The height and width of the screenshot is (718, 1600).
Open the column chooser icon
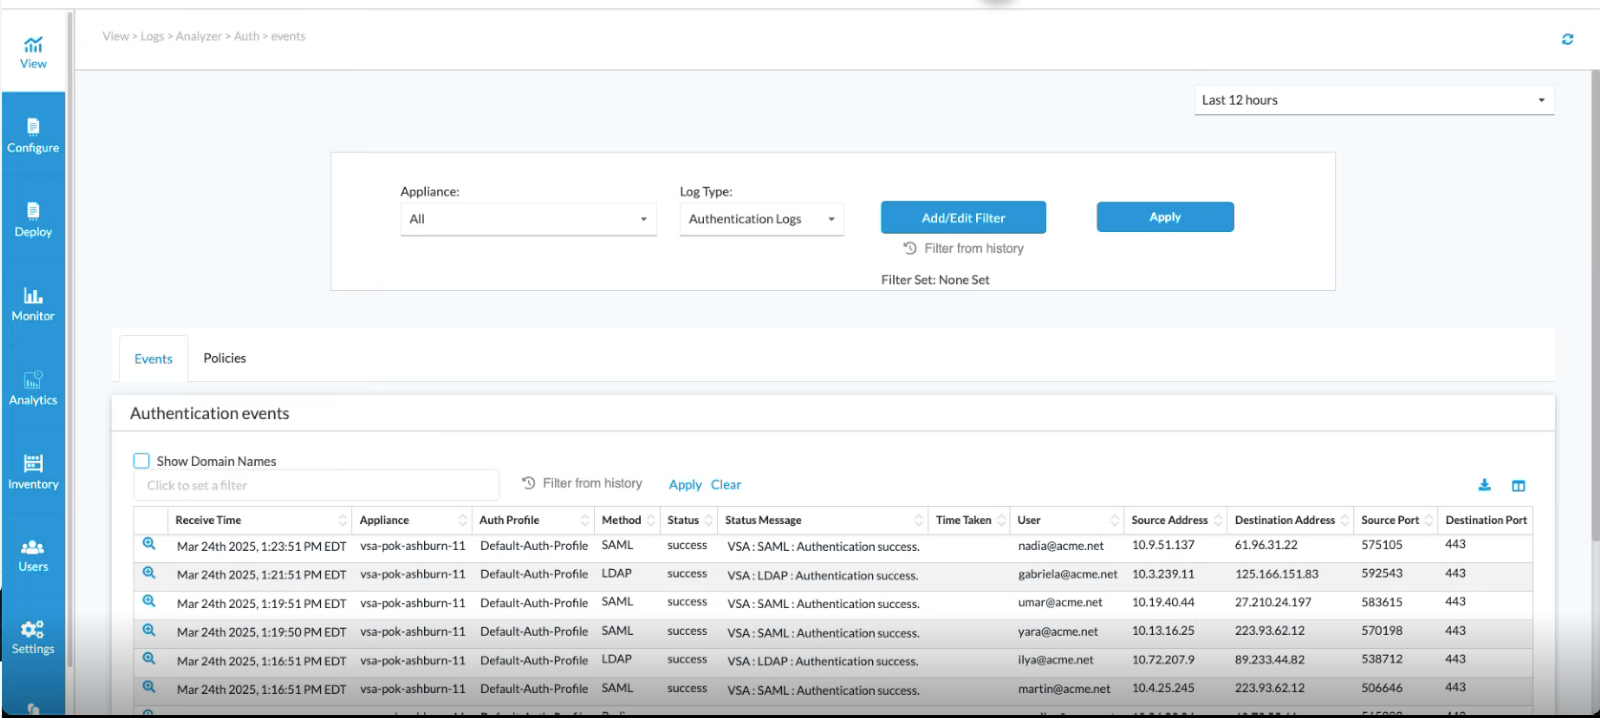[x=1518, y=486]
